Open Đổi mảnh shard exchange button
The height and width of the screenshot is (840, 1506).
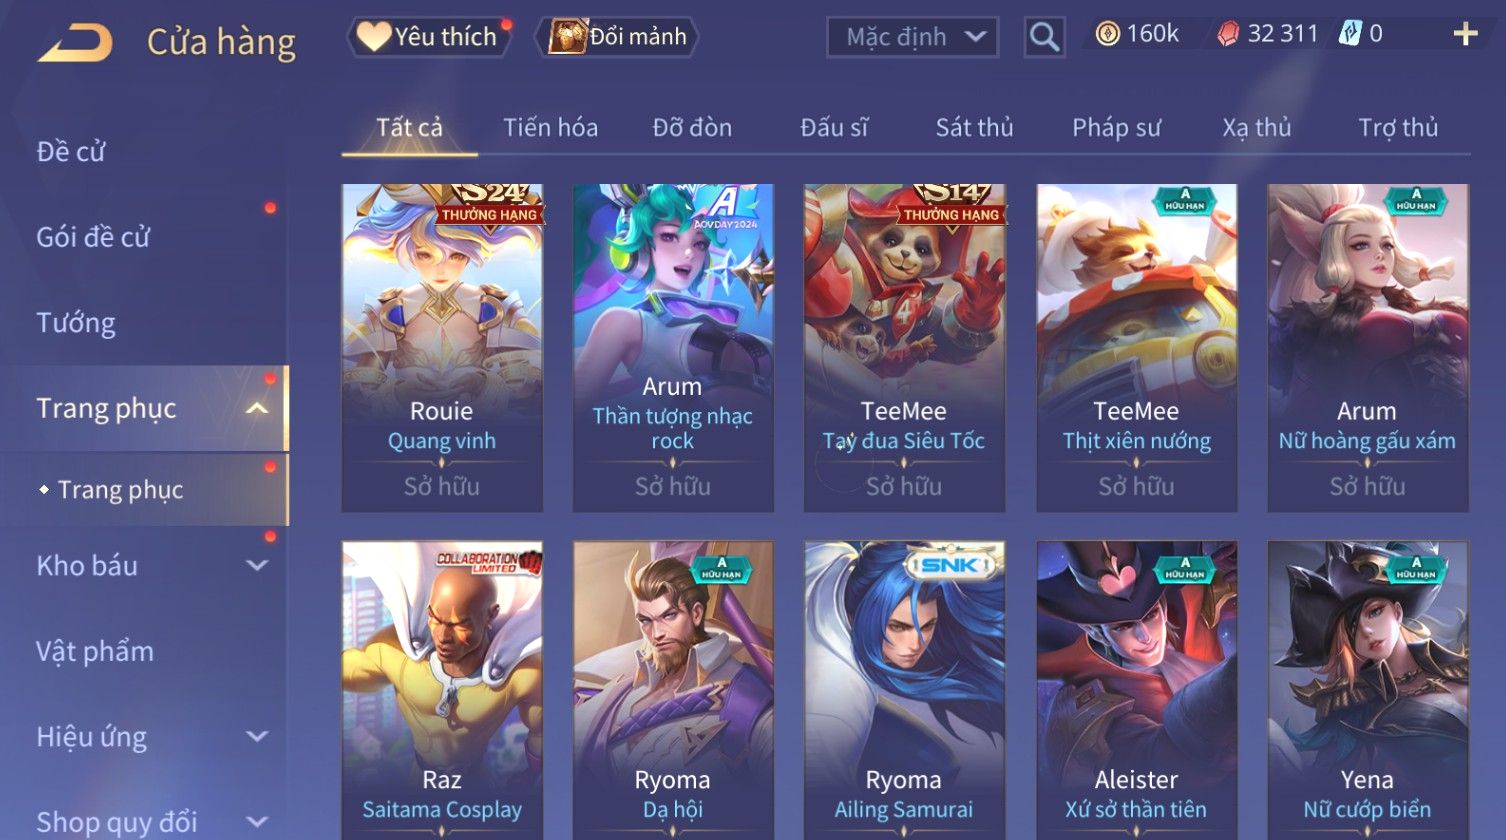point(617,37)
